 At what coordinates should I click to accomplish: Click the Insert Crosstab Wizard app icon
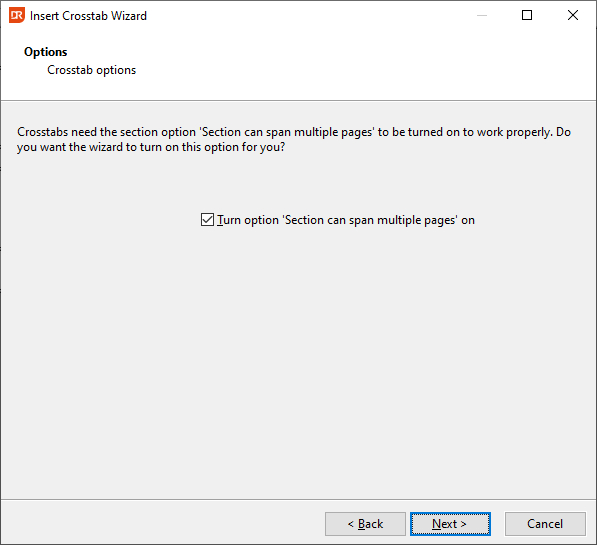tap(17, 15)
